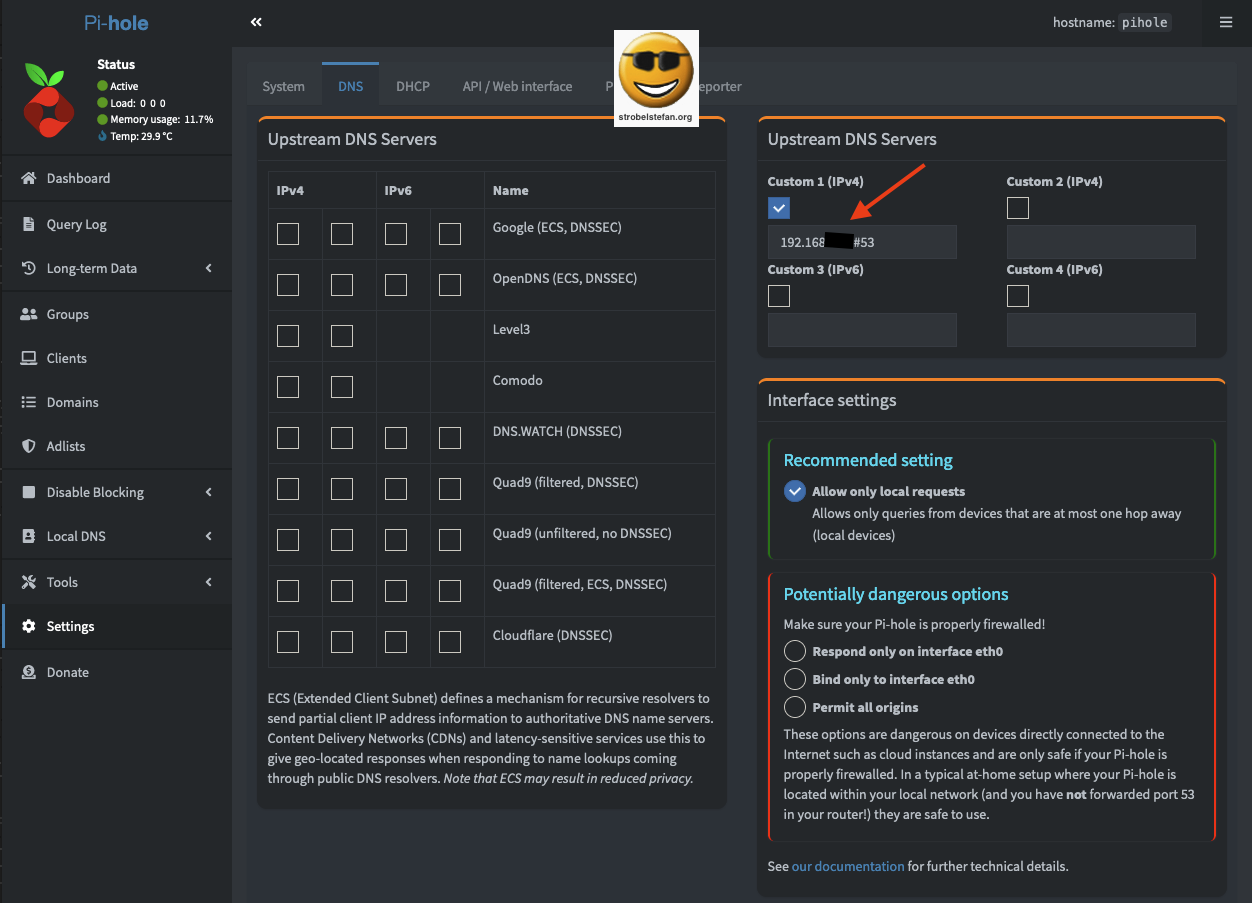The image size is (1252, 903).
Task: Enable the Custom 2 (IPv4) checkbox
Action: click(1018, 208)
